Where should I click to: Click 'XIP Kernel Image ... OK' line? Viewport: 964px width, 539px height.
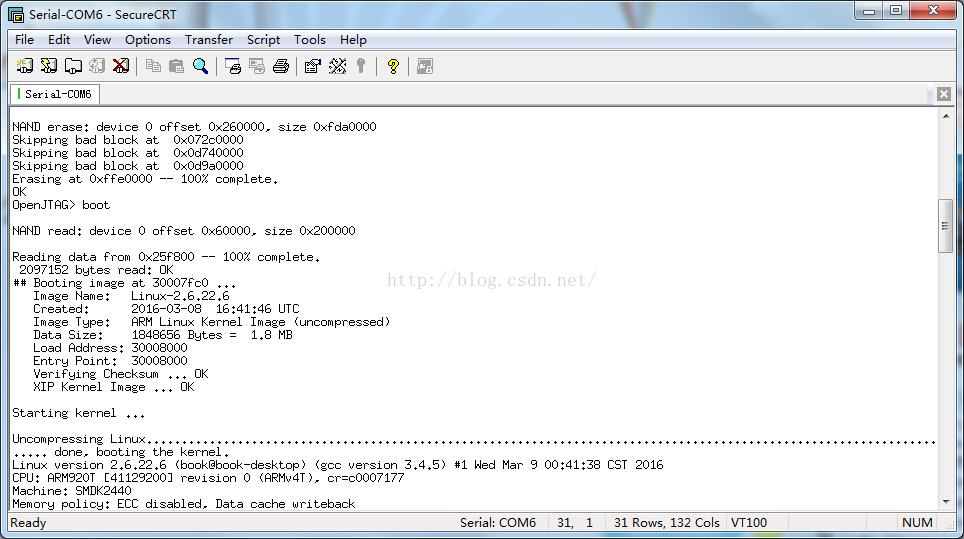pyautogui.click(x=114, y=387)
